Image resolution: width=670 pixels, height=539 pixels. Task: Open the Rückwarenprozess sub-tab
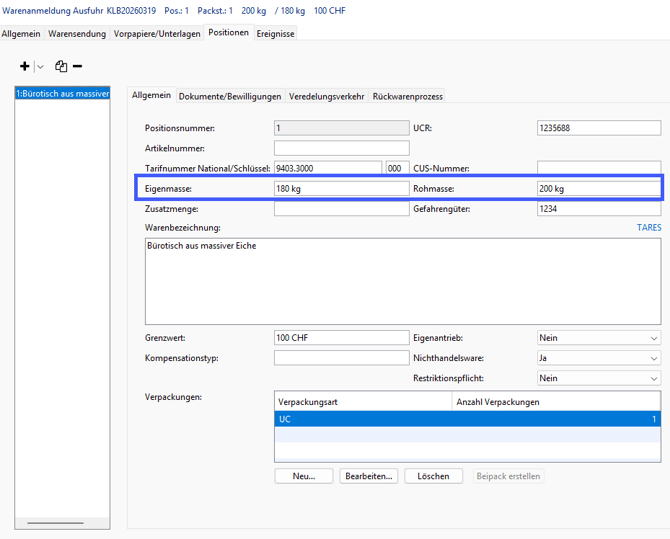(x=407, y=96)
